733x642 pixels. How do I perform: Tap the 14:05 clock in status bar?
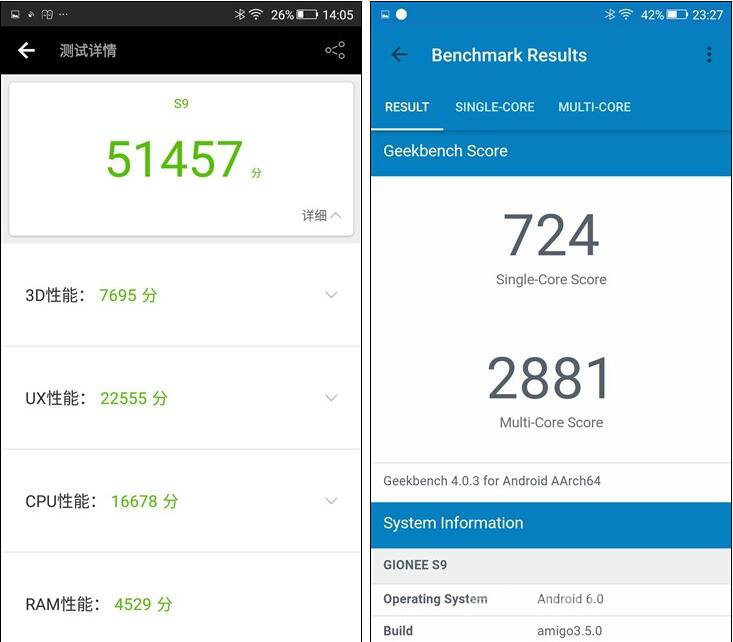(x=338, y=15)
